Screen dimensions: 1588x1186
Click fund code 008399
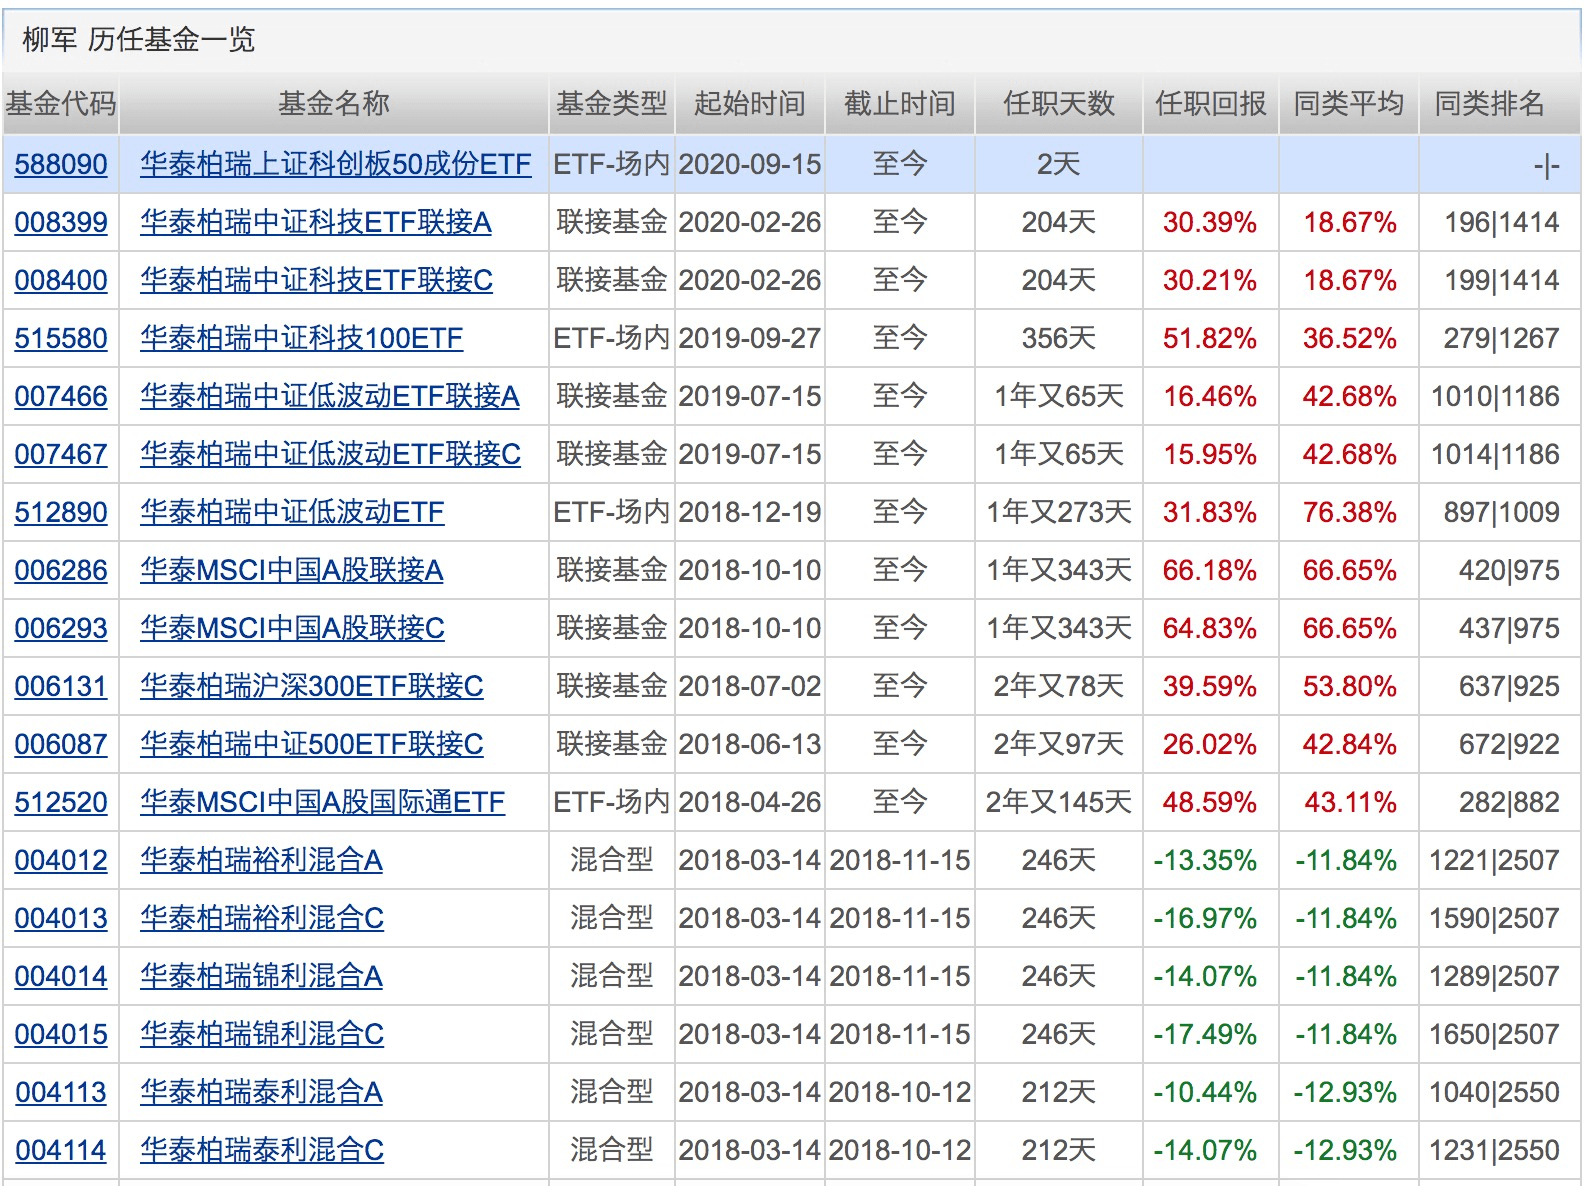61,222
